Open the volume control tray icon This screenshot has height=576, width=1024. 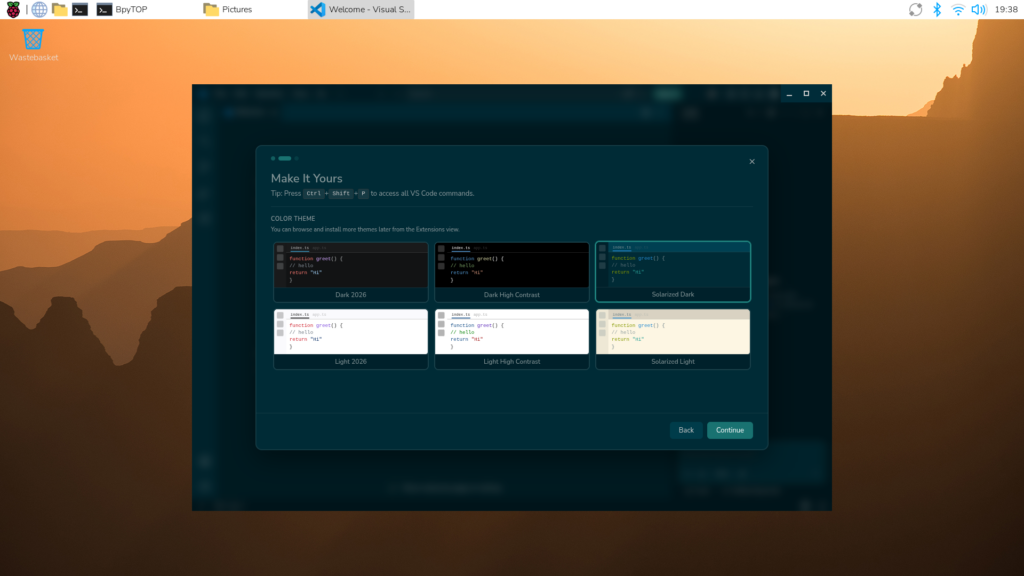click(x=978, y=9)
